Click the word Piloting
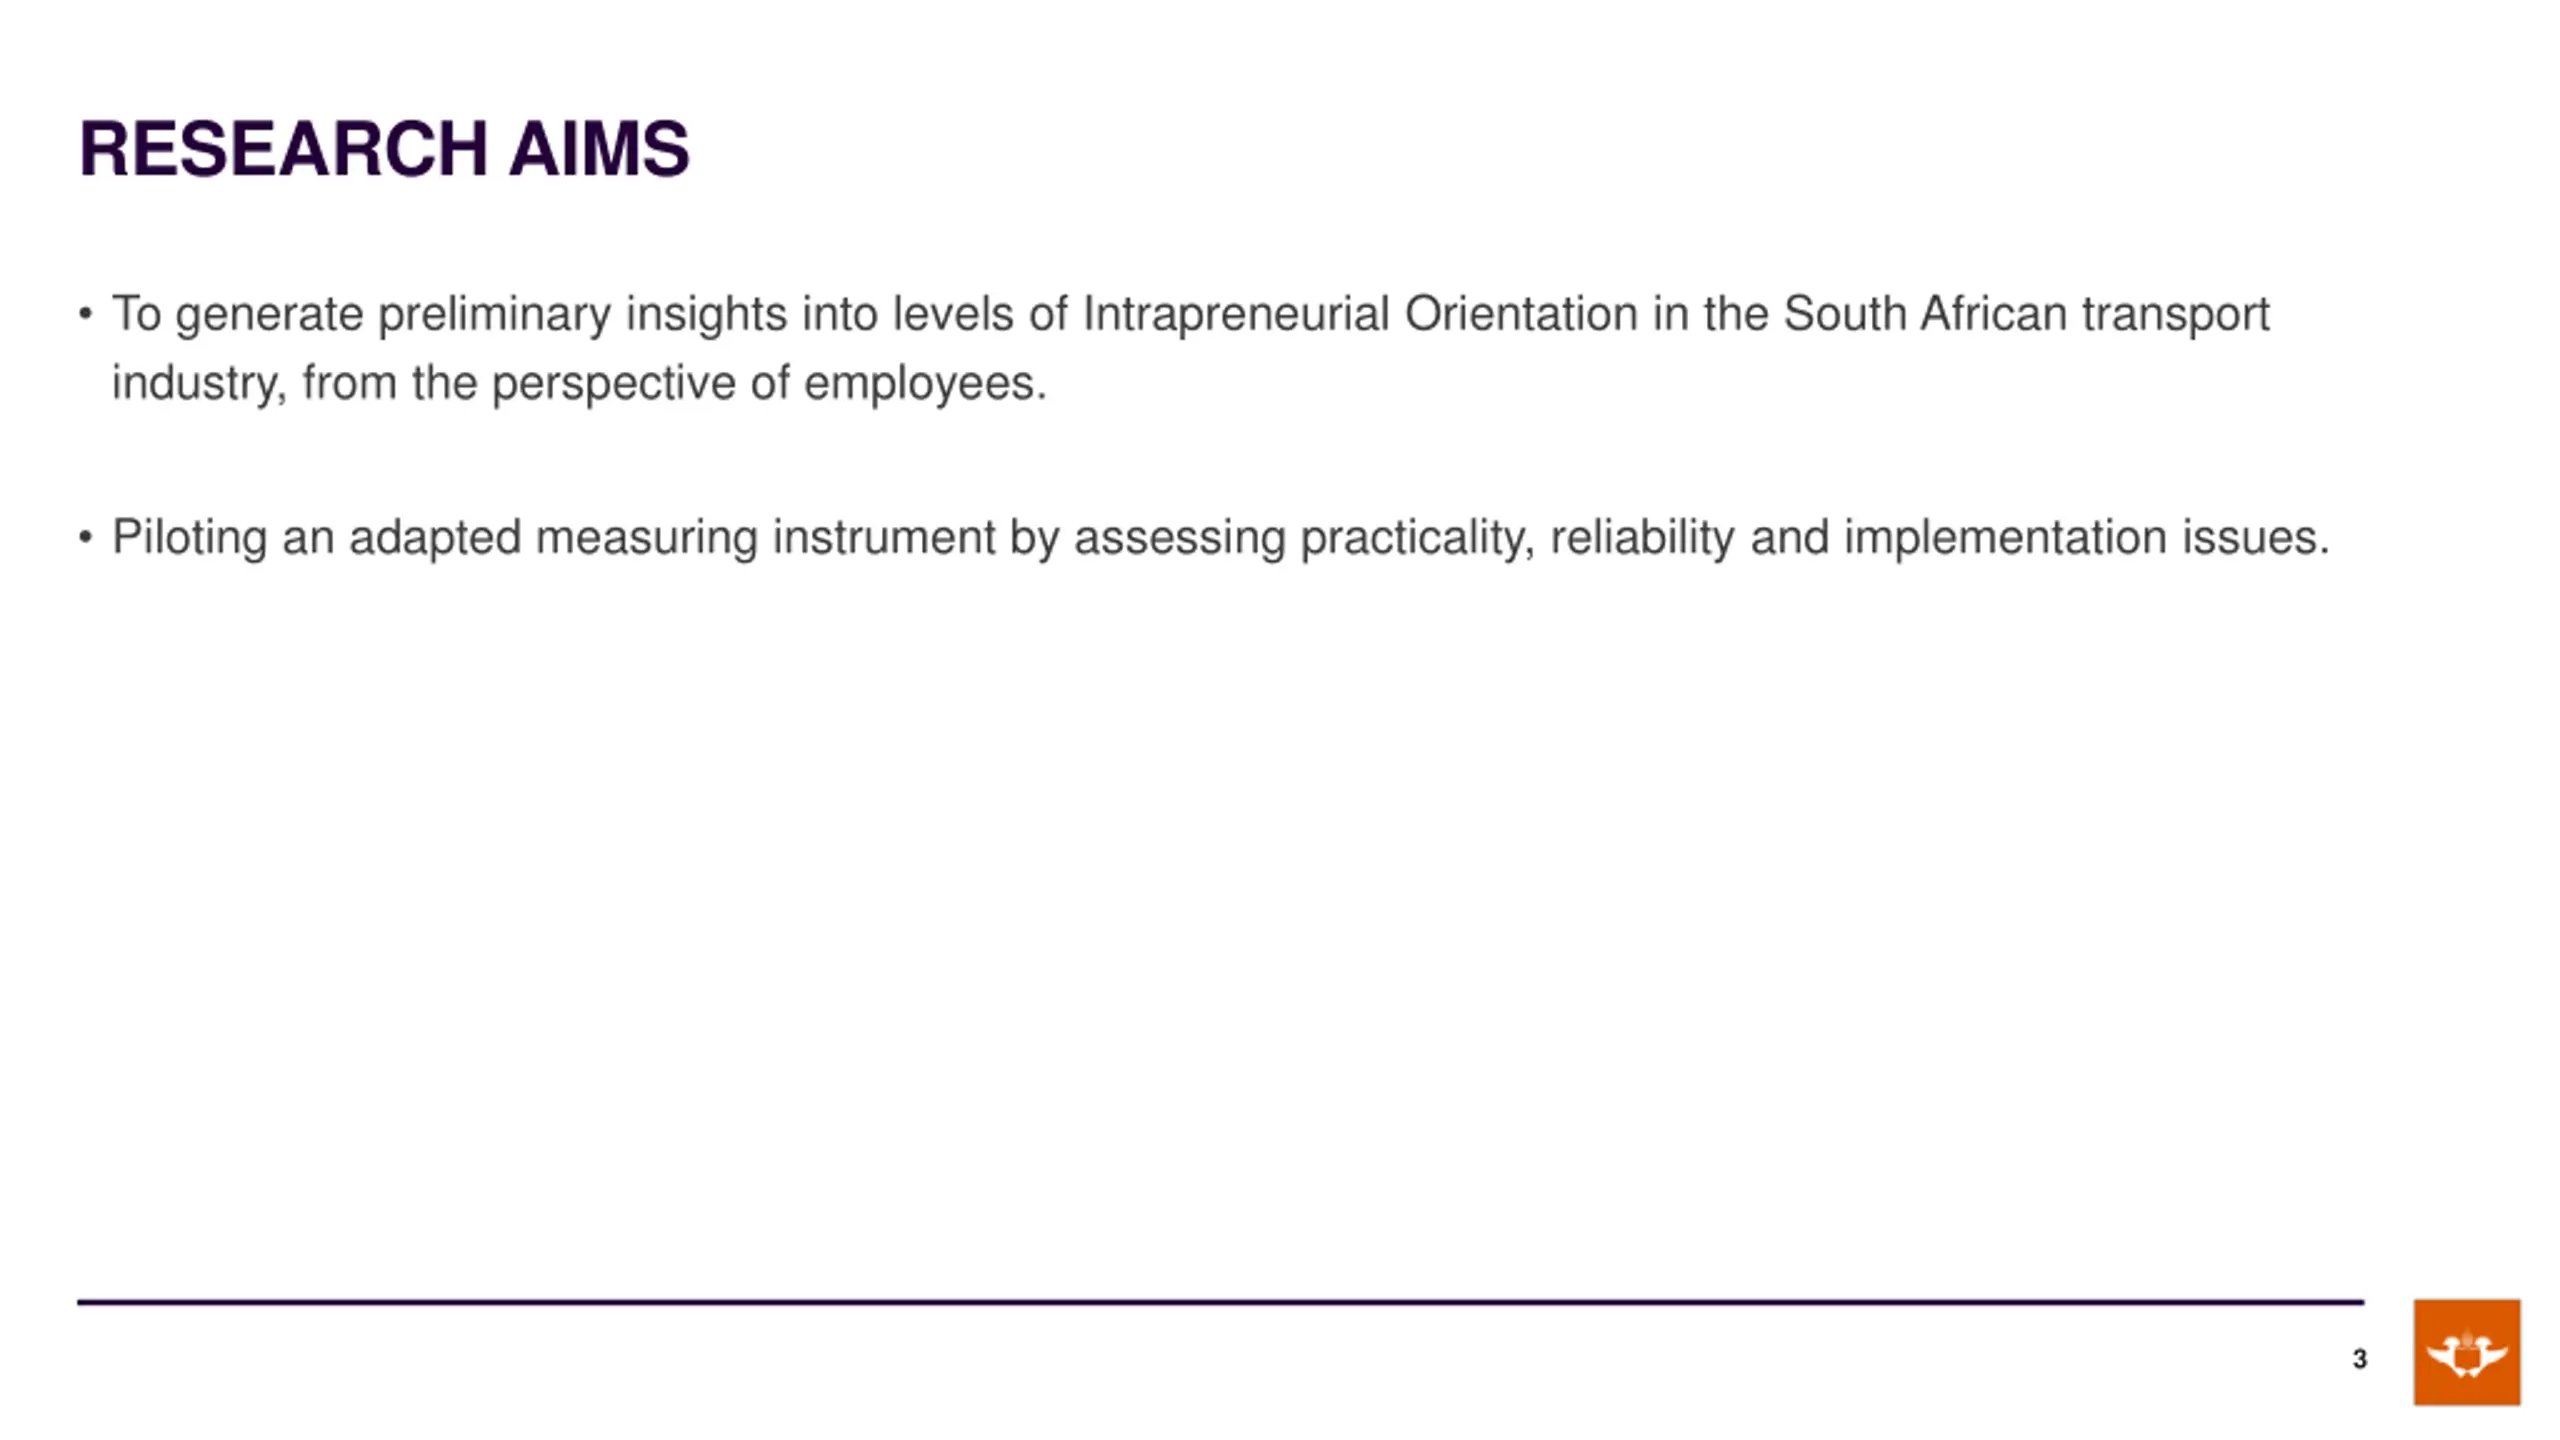The width and height of the screenshot is (2560, 1440). [189, 539]
